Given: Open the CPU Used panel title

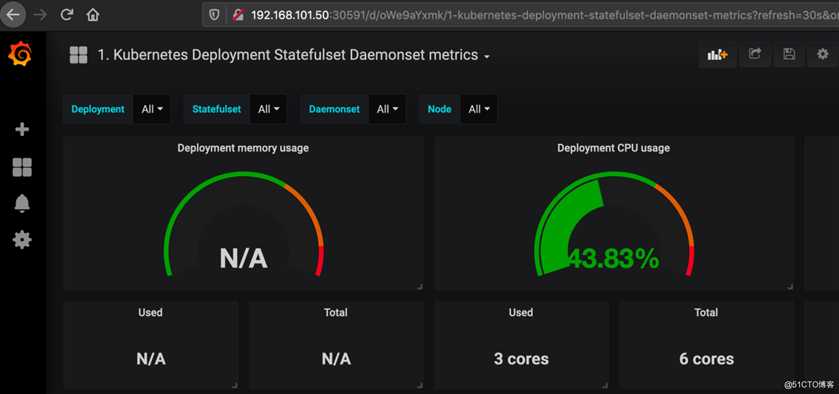Looking at the screenshot, I should 521,312.
